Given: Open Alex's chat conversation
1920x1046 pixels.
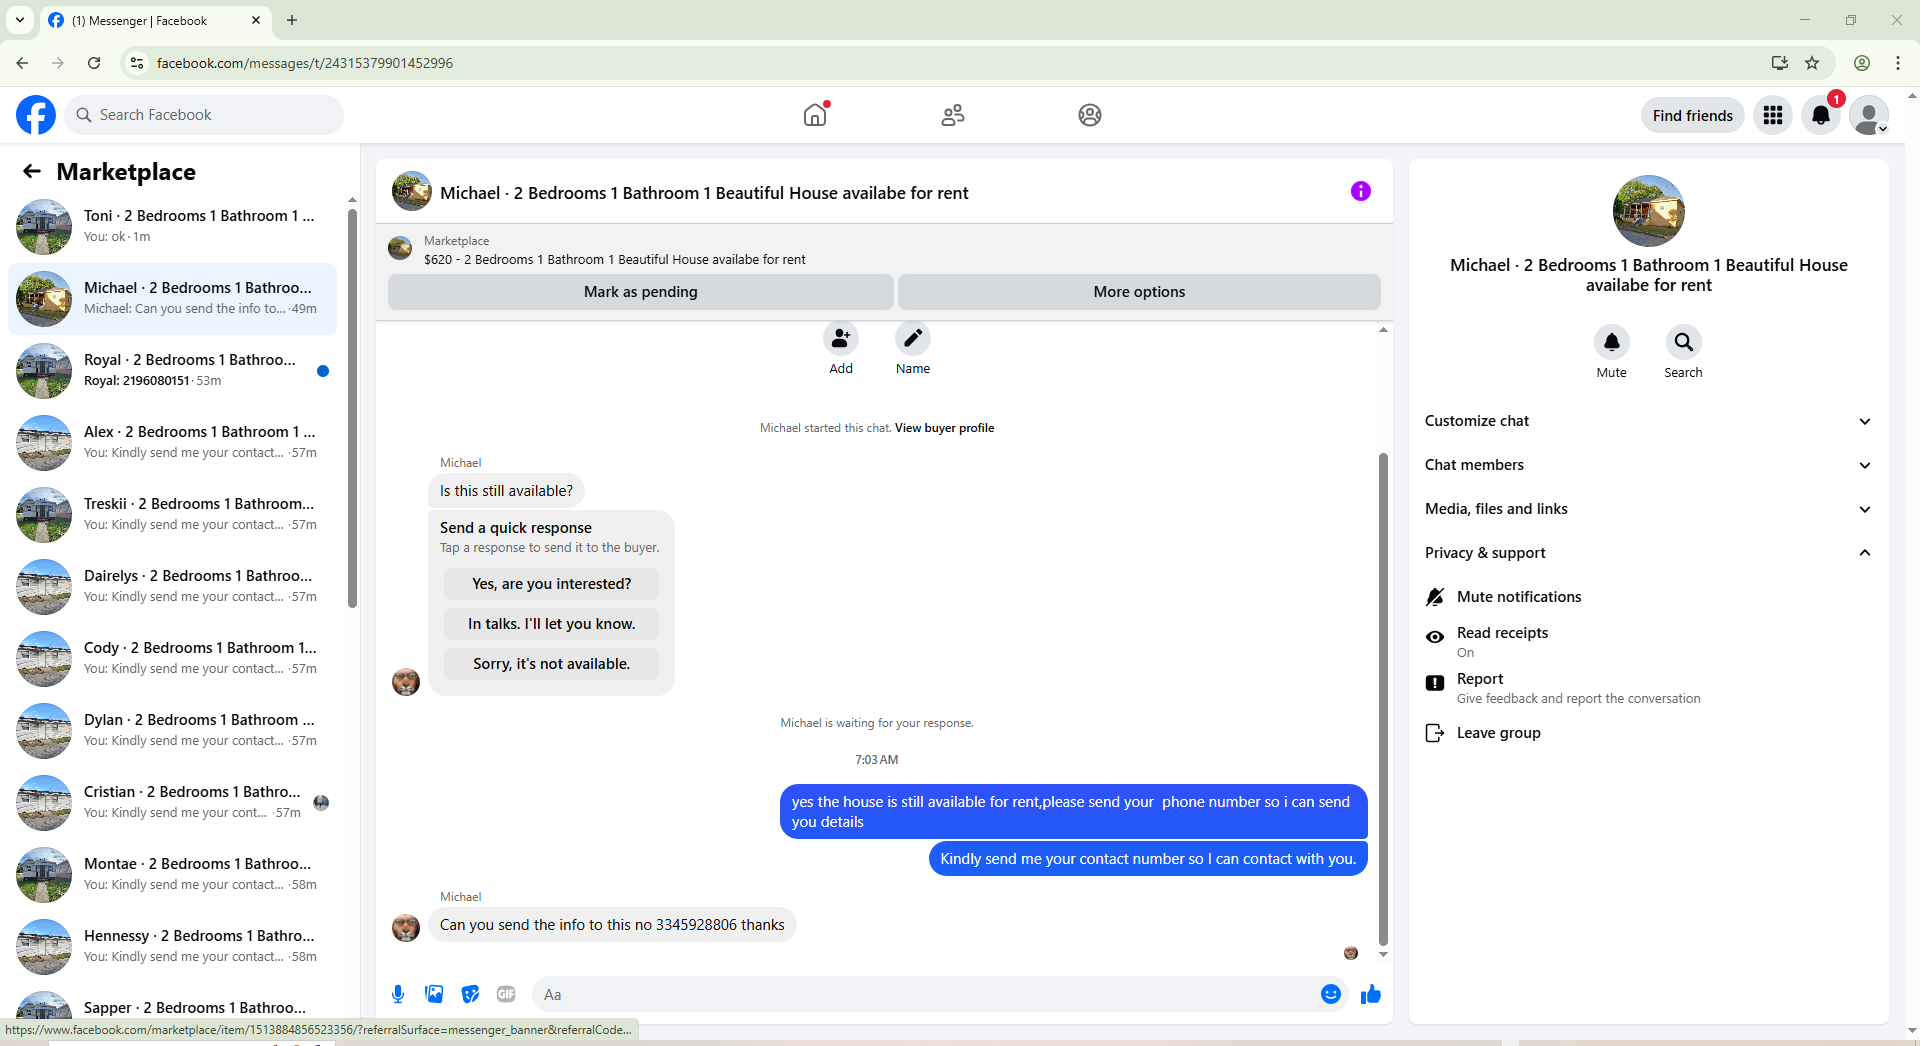Looking at the screenshot, I should (172, 443).
